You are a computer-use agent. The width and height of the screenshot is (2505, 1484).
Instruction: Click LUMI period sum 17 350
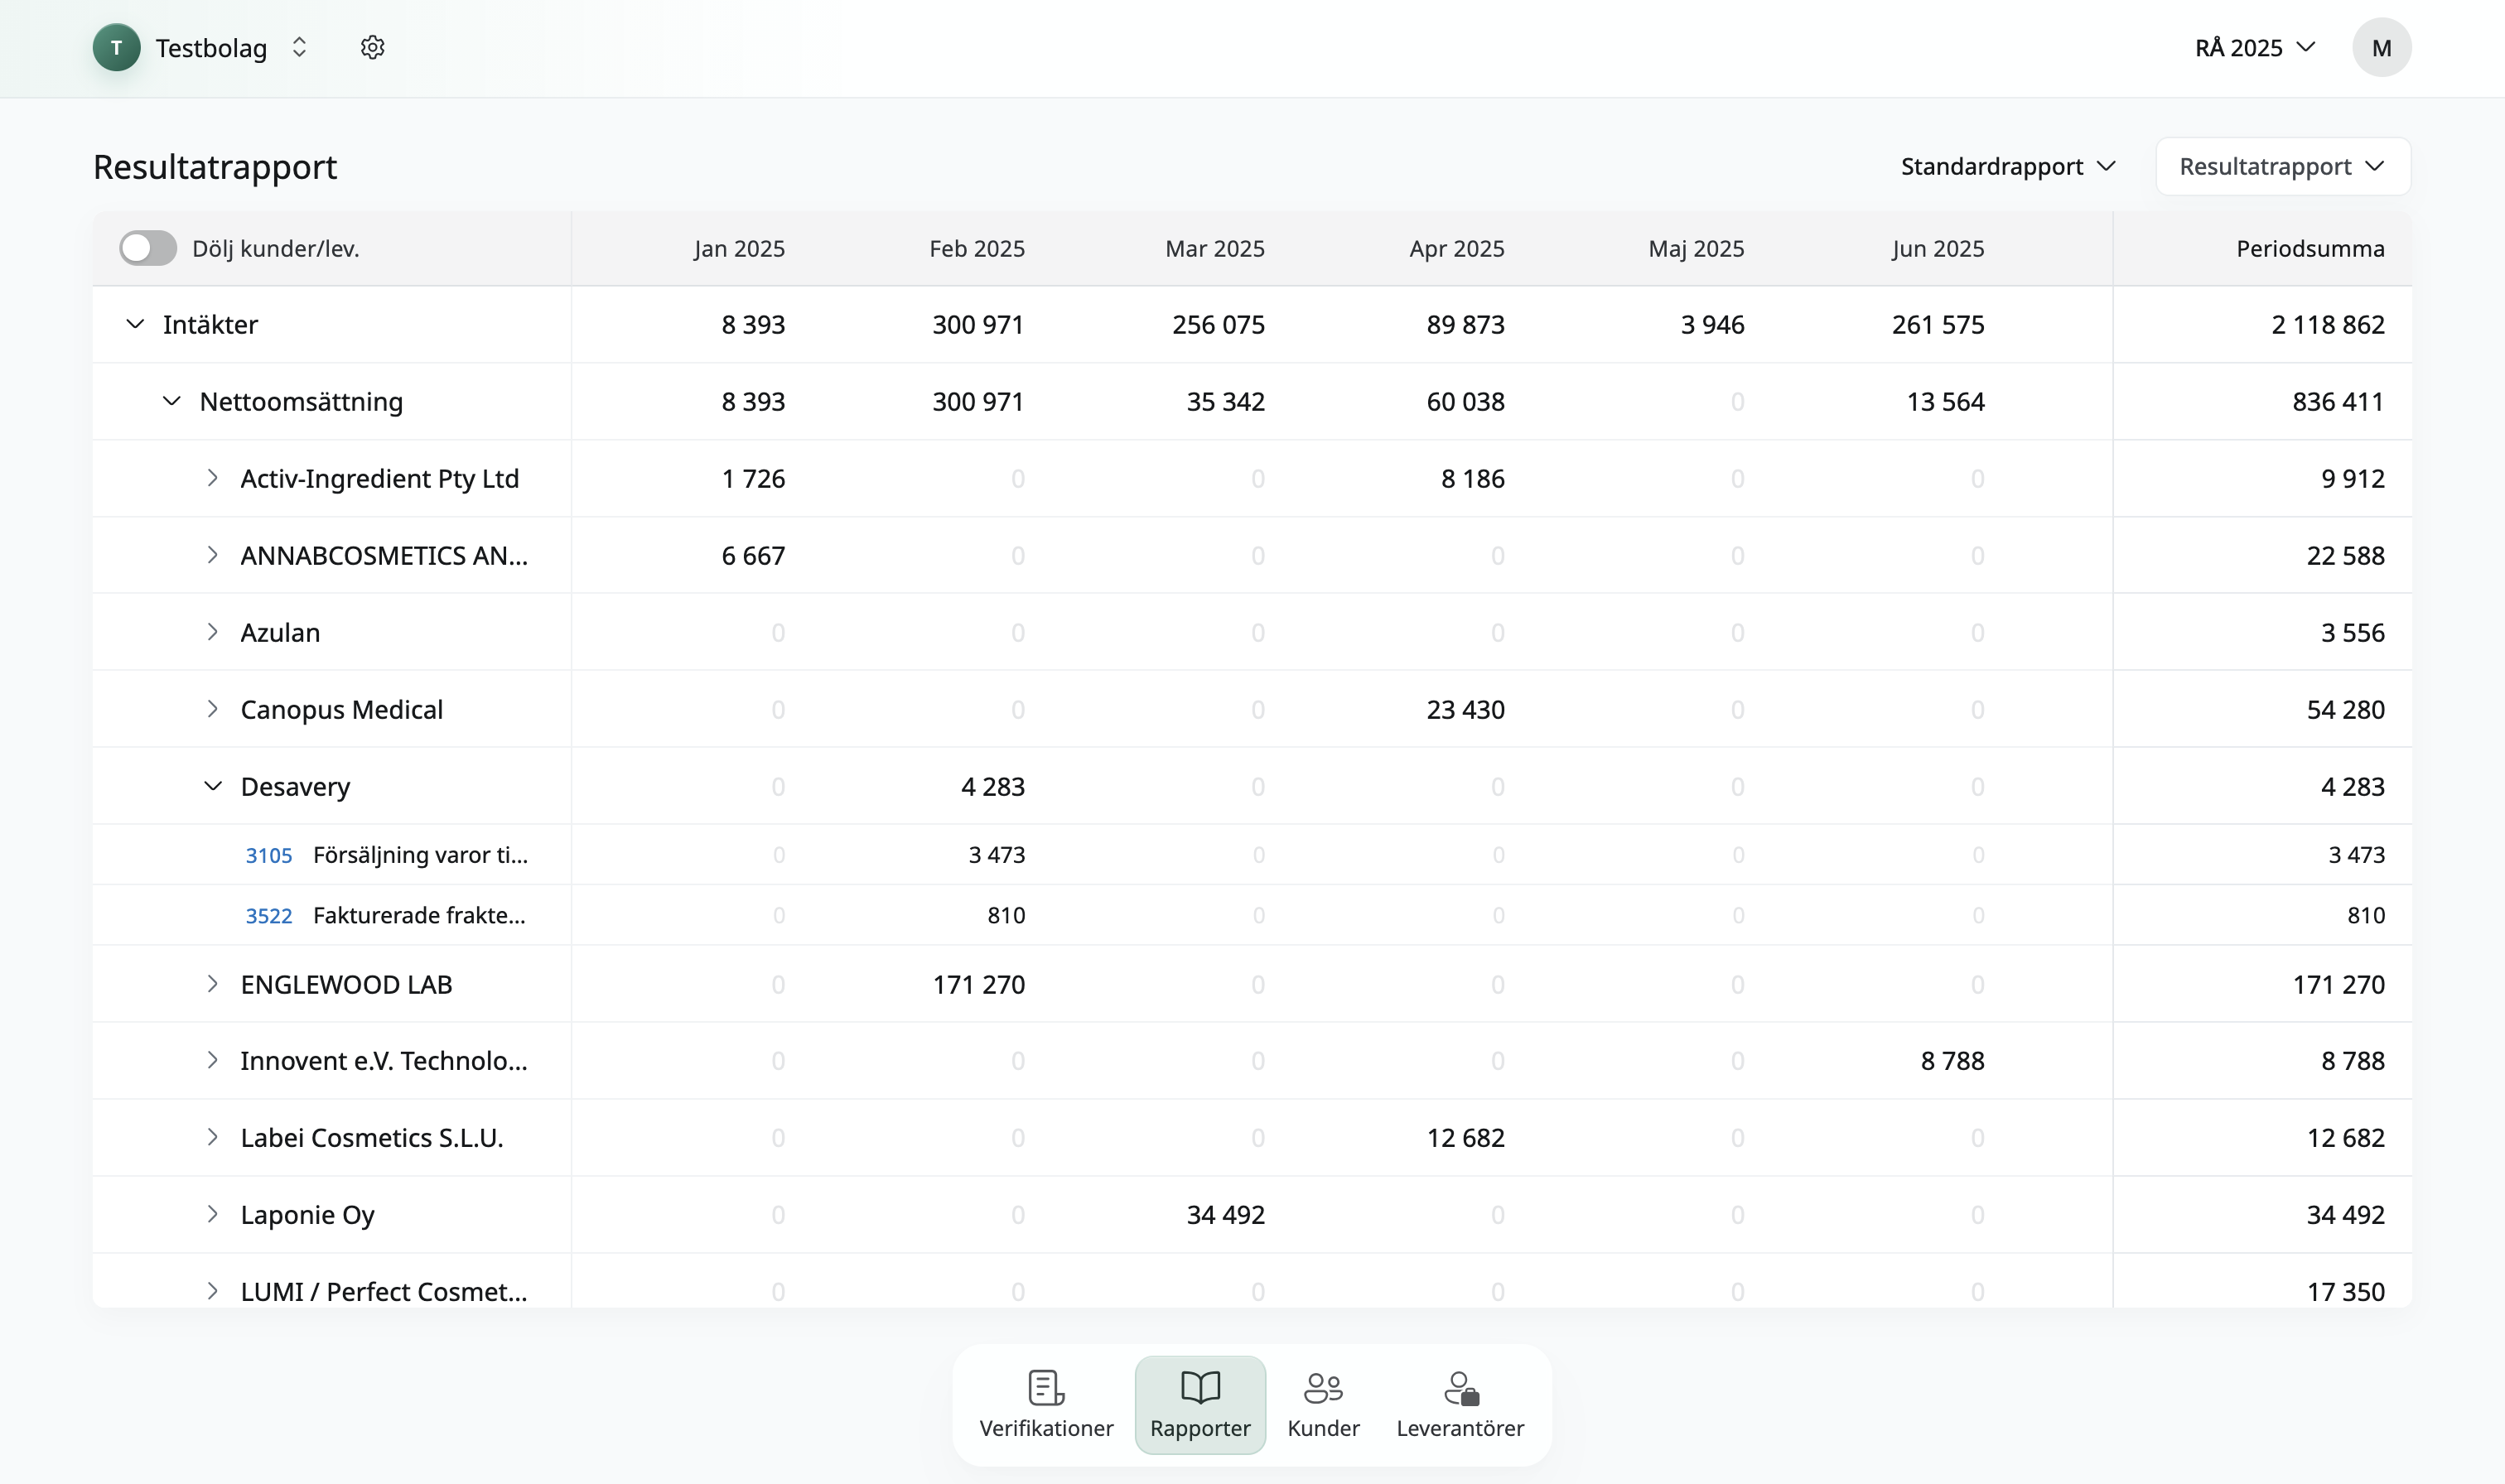(2345, 1291)
